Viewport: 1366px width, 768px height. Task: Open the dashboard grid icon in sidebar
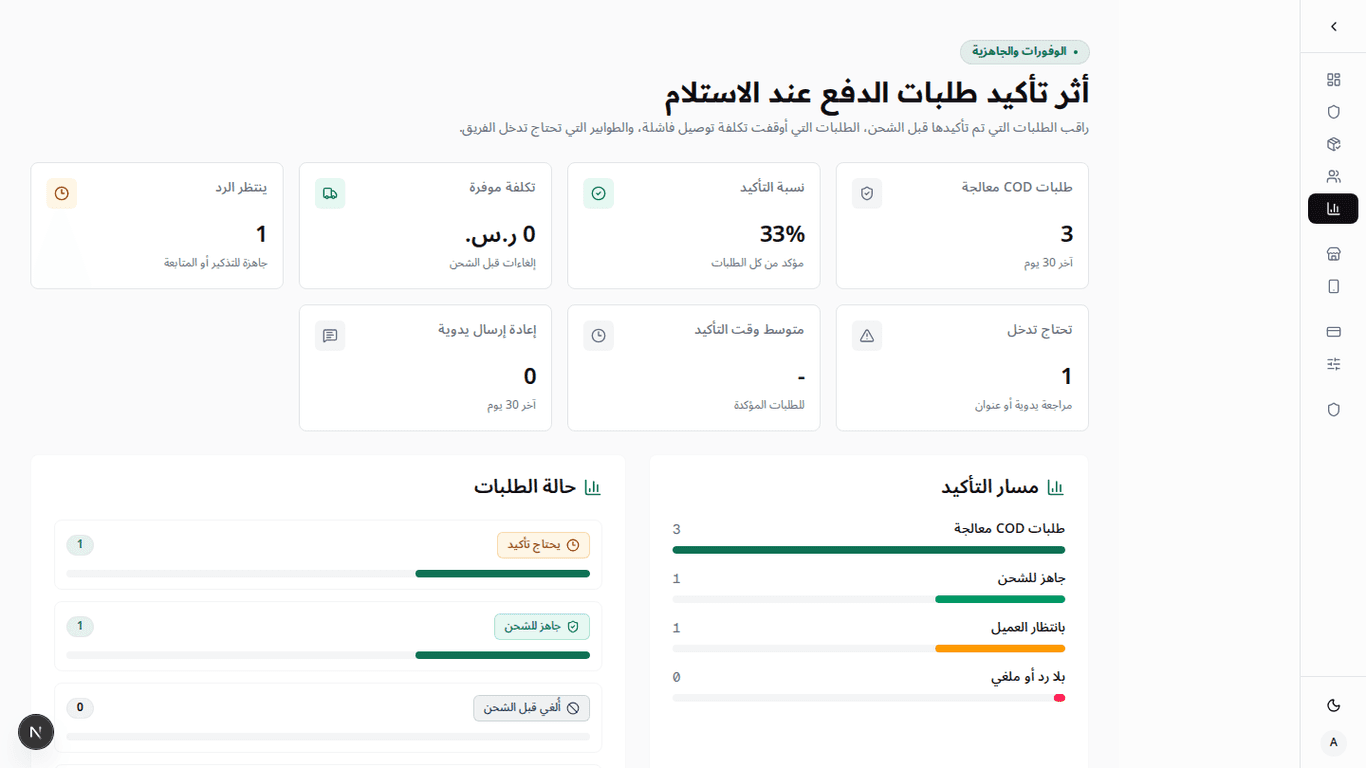pyautogui.click(x=1333, y=80)
